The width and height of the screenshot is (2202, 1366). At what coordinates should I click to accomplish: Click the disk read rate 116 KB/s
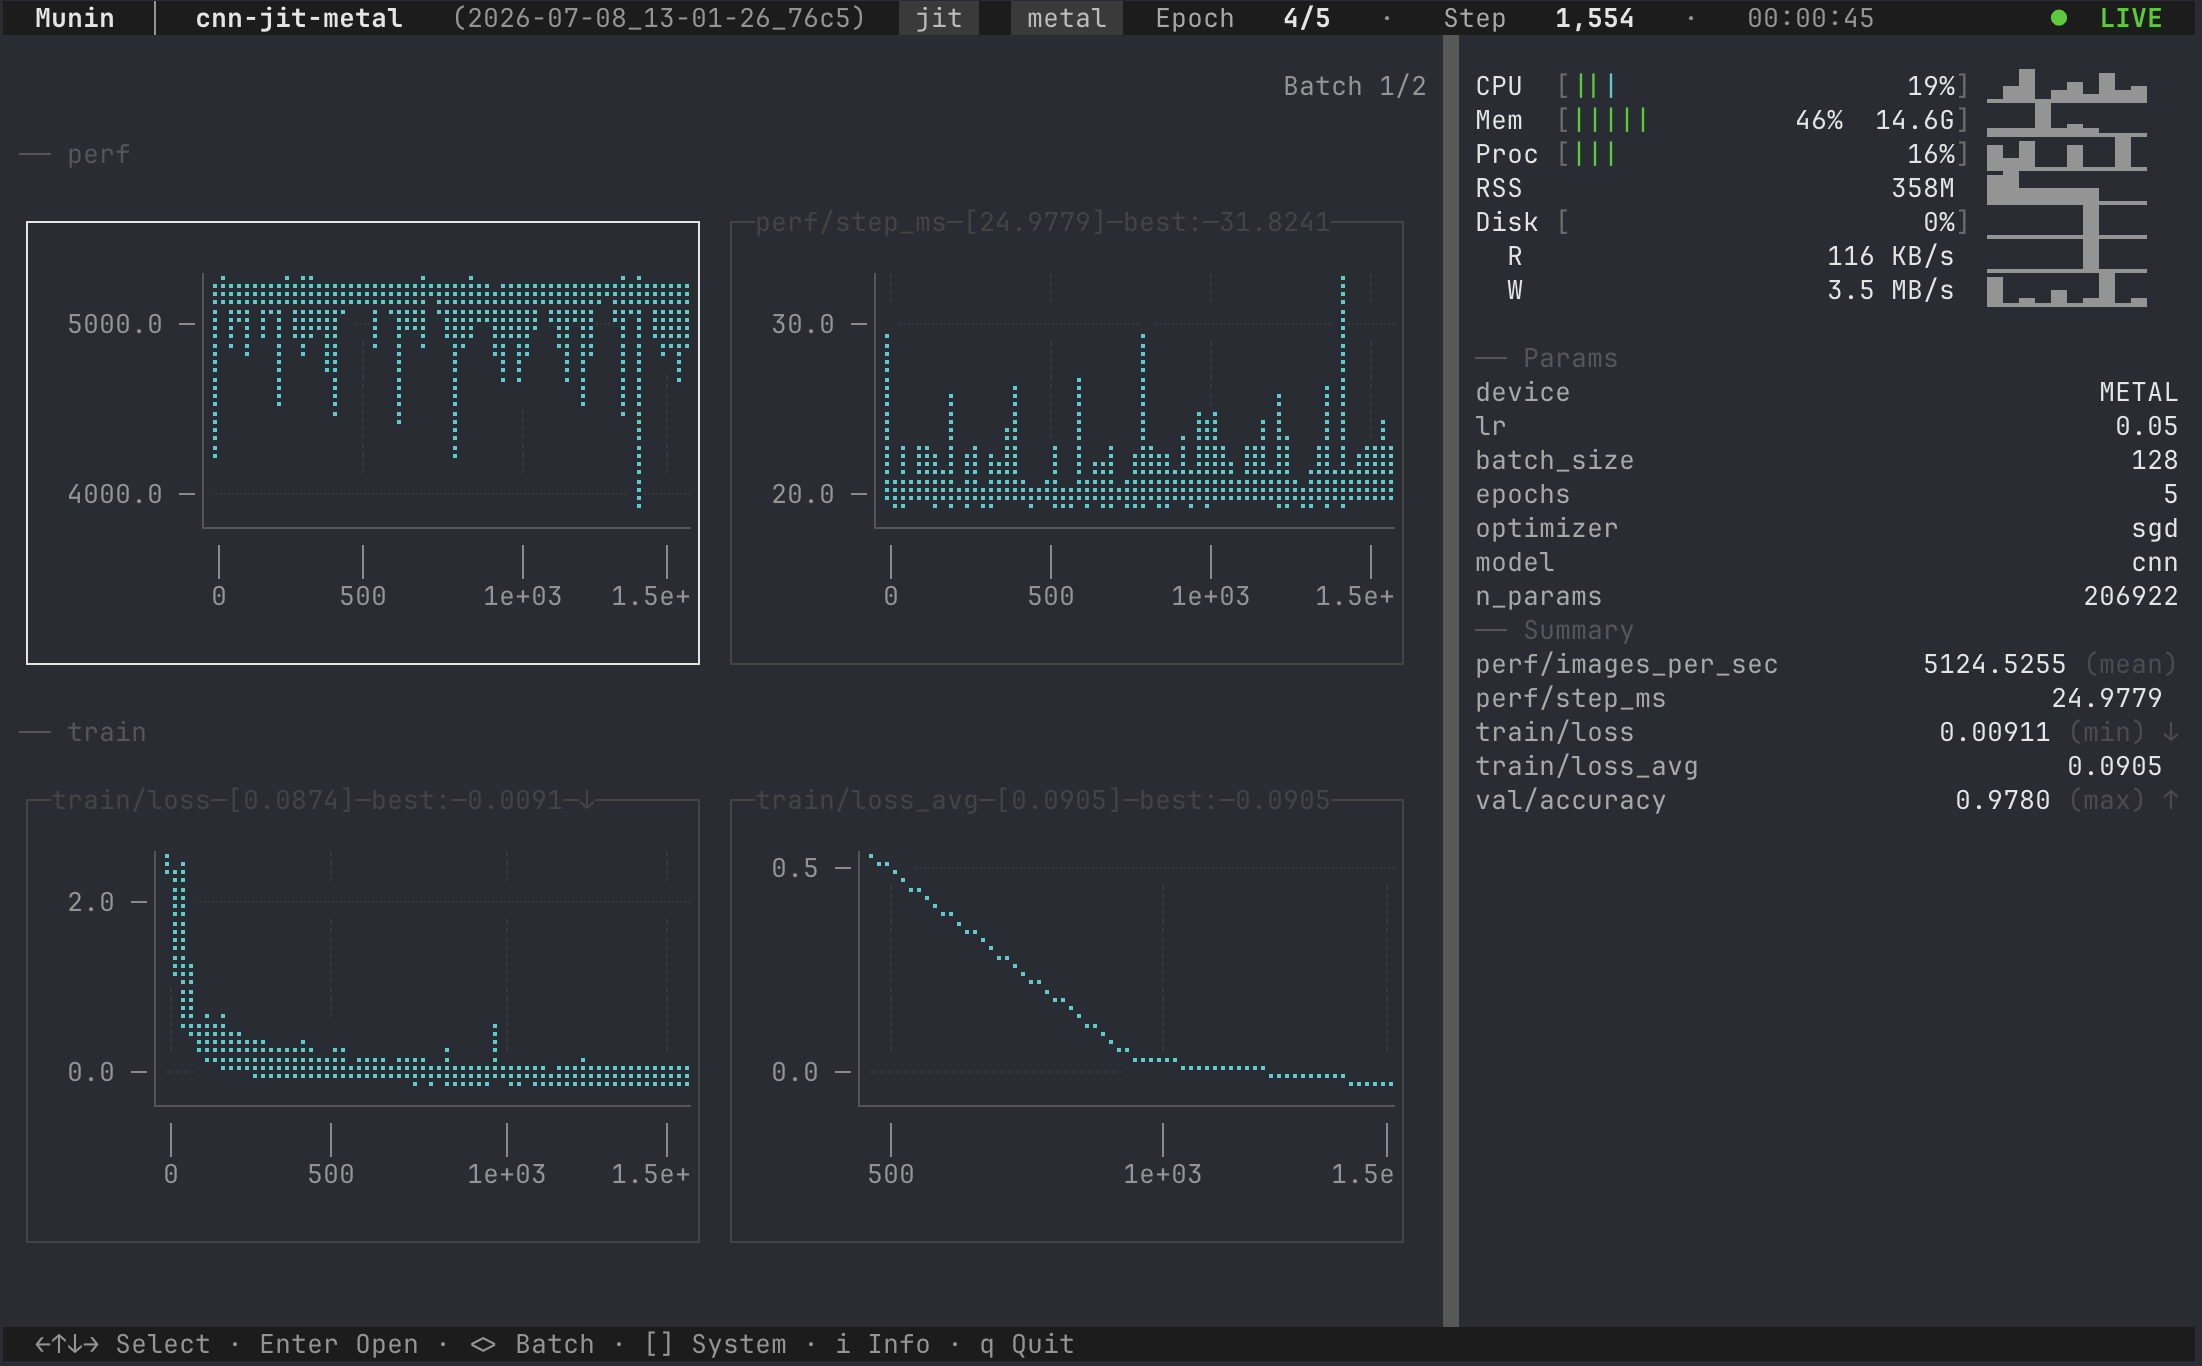[1891, 256]
